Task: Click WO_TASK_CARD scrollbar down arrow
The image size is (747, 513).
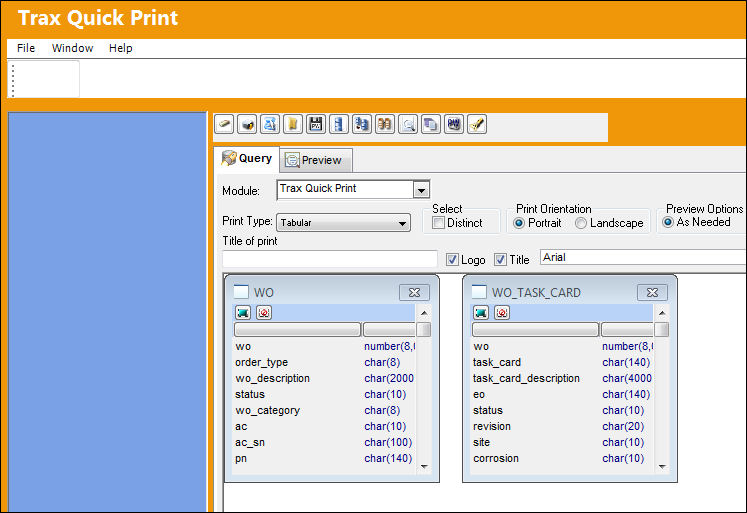Action: [x=661, y=466]
